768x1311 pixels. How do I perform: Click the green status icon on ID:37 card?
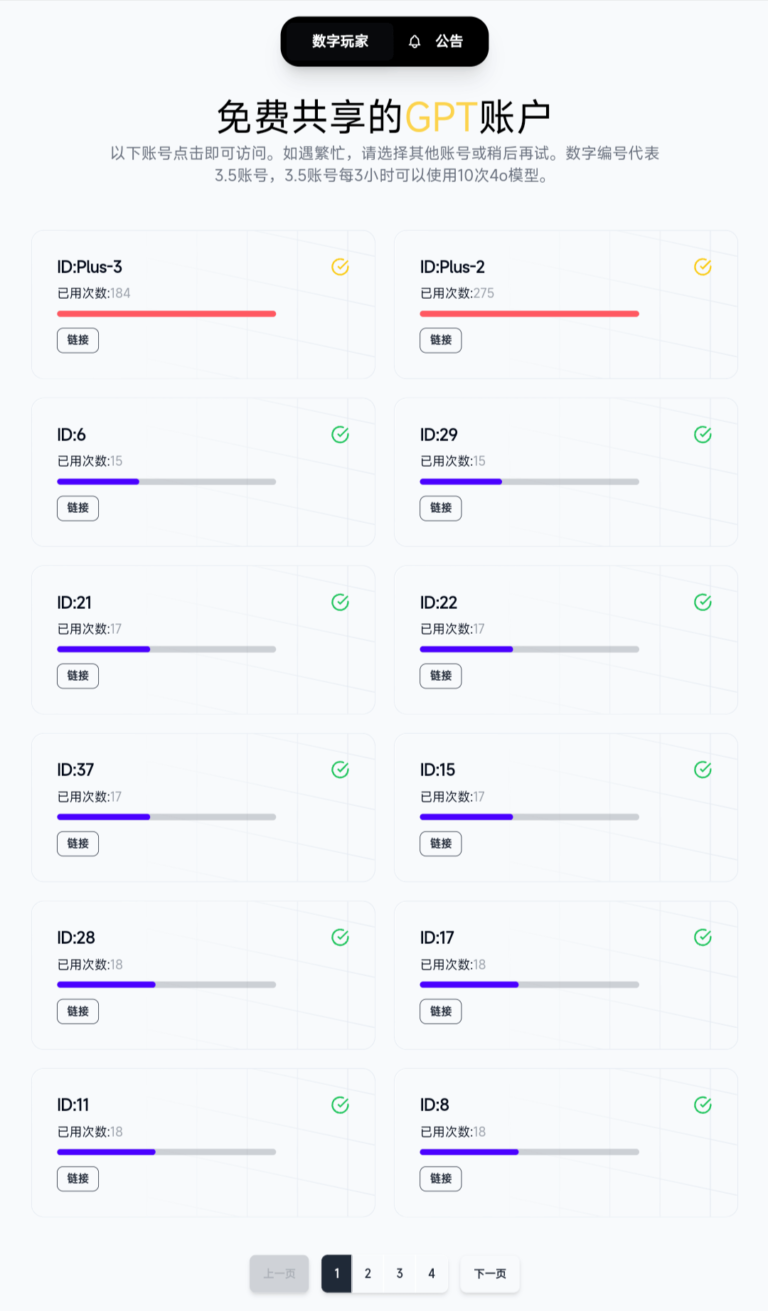340,770
